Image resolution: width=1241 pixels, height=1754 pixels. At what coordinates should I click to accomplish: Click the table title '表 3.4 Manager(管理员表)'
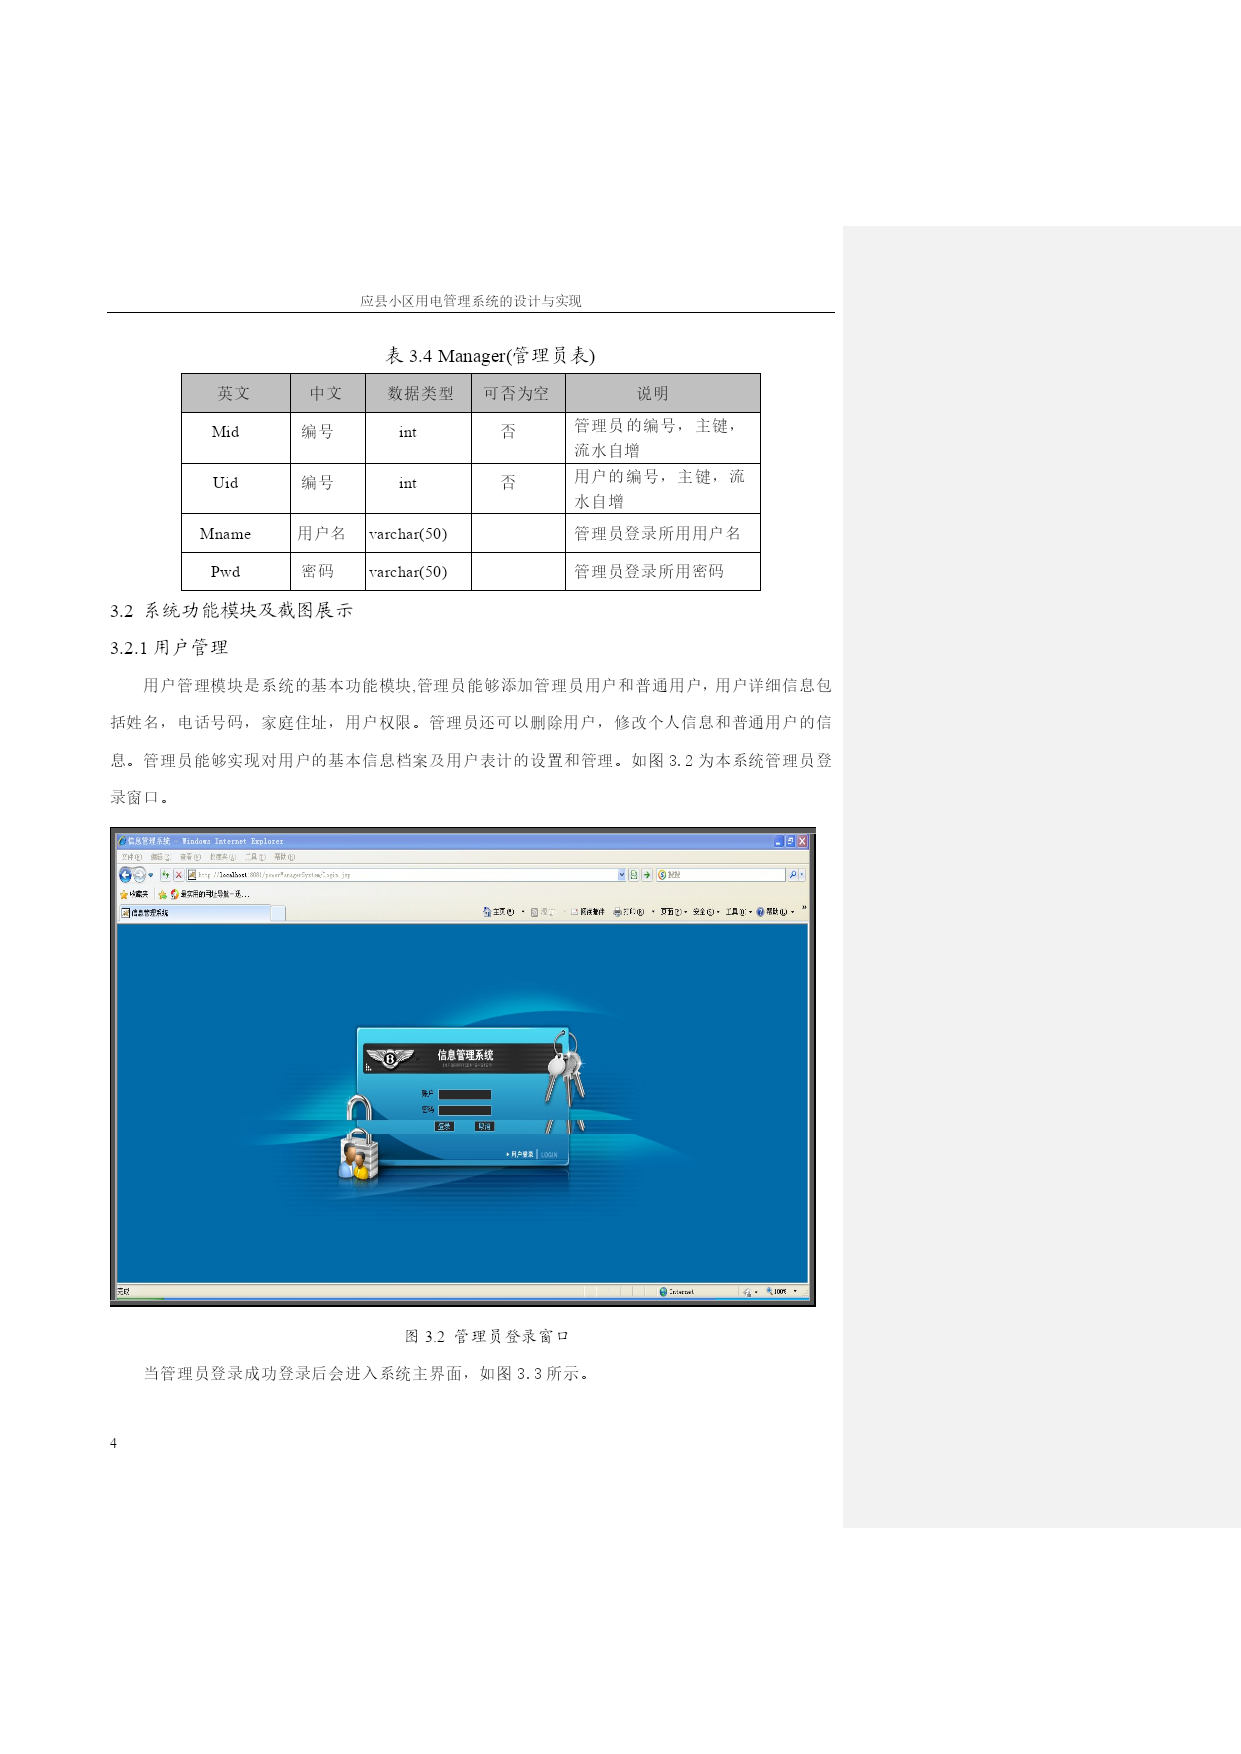pos(490,356)
